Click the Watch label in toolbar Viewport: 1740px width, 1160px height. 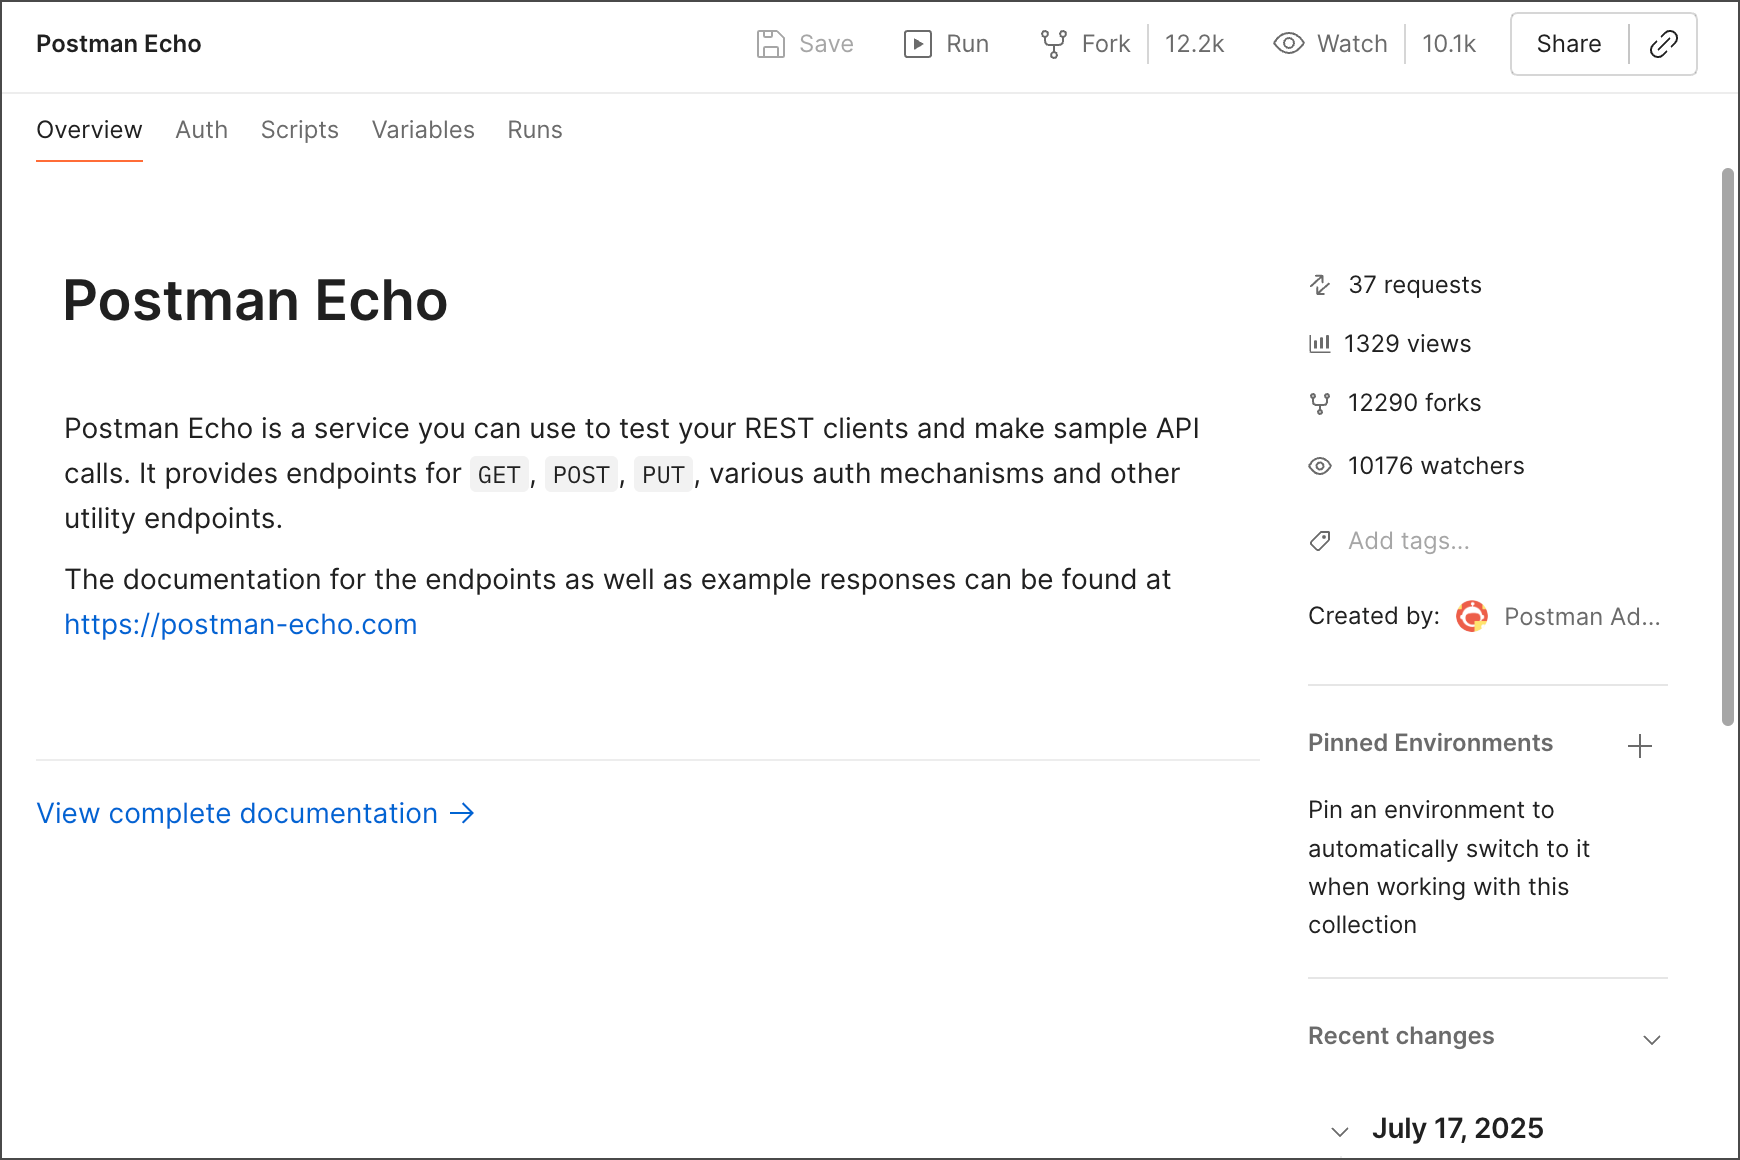tap(1352, 44)
